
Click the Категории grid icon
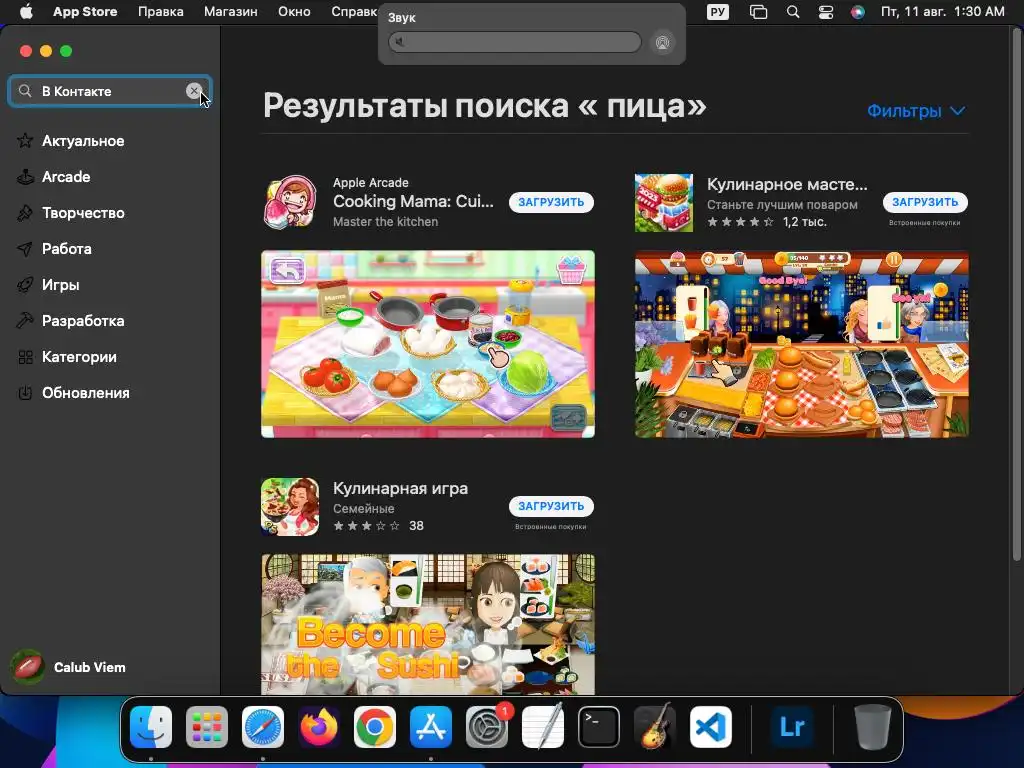coord(25,357)
